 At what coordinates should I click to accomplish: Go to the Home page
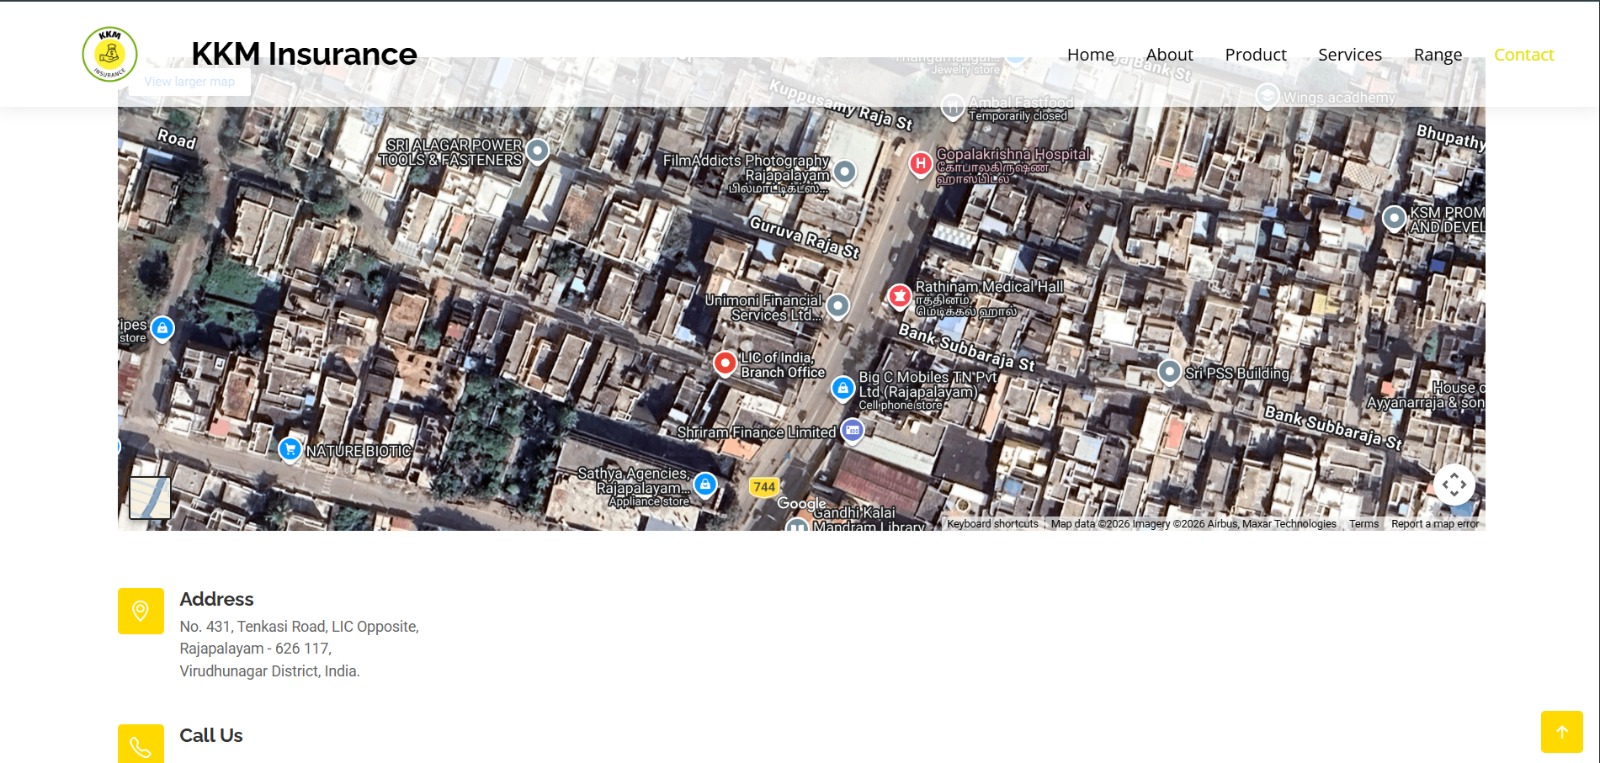(1090, 55)
